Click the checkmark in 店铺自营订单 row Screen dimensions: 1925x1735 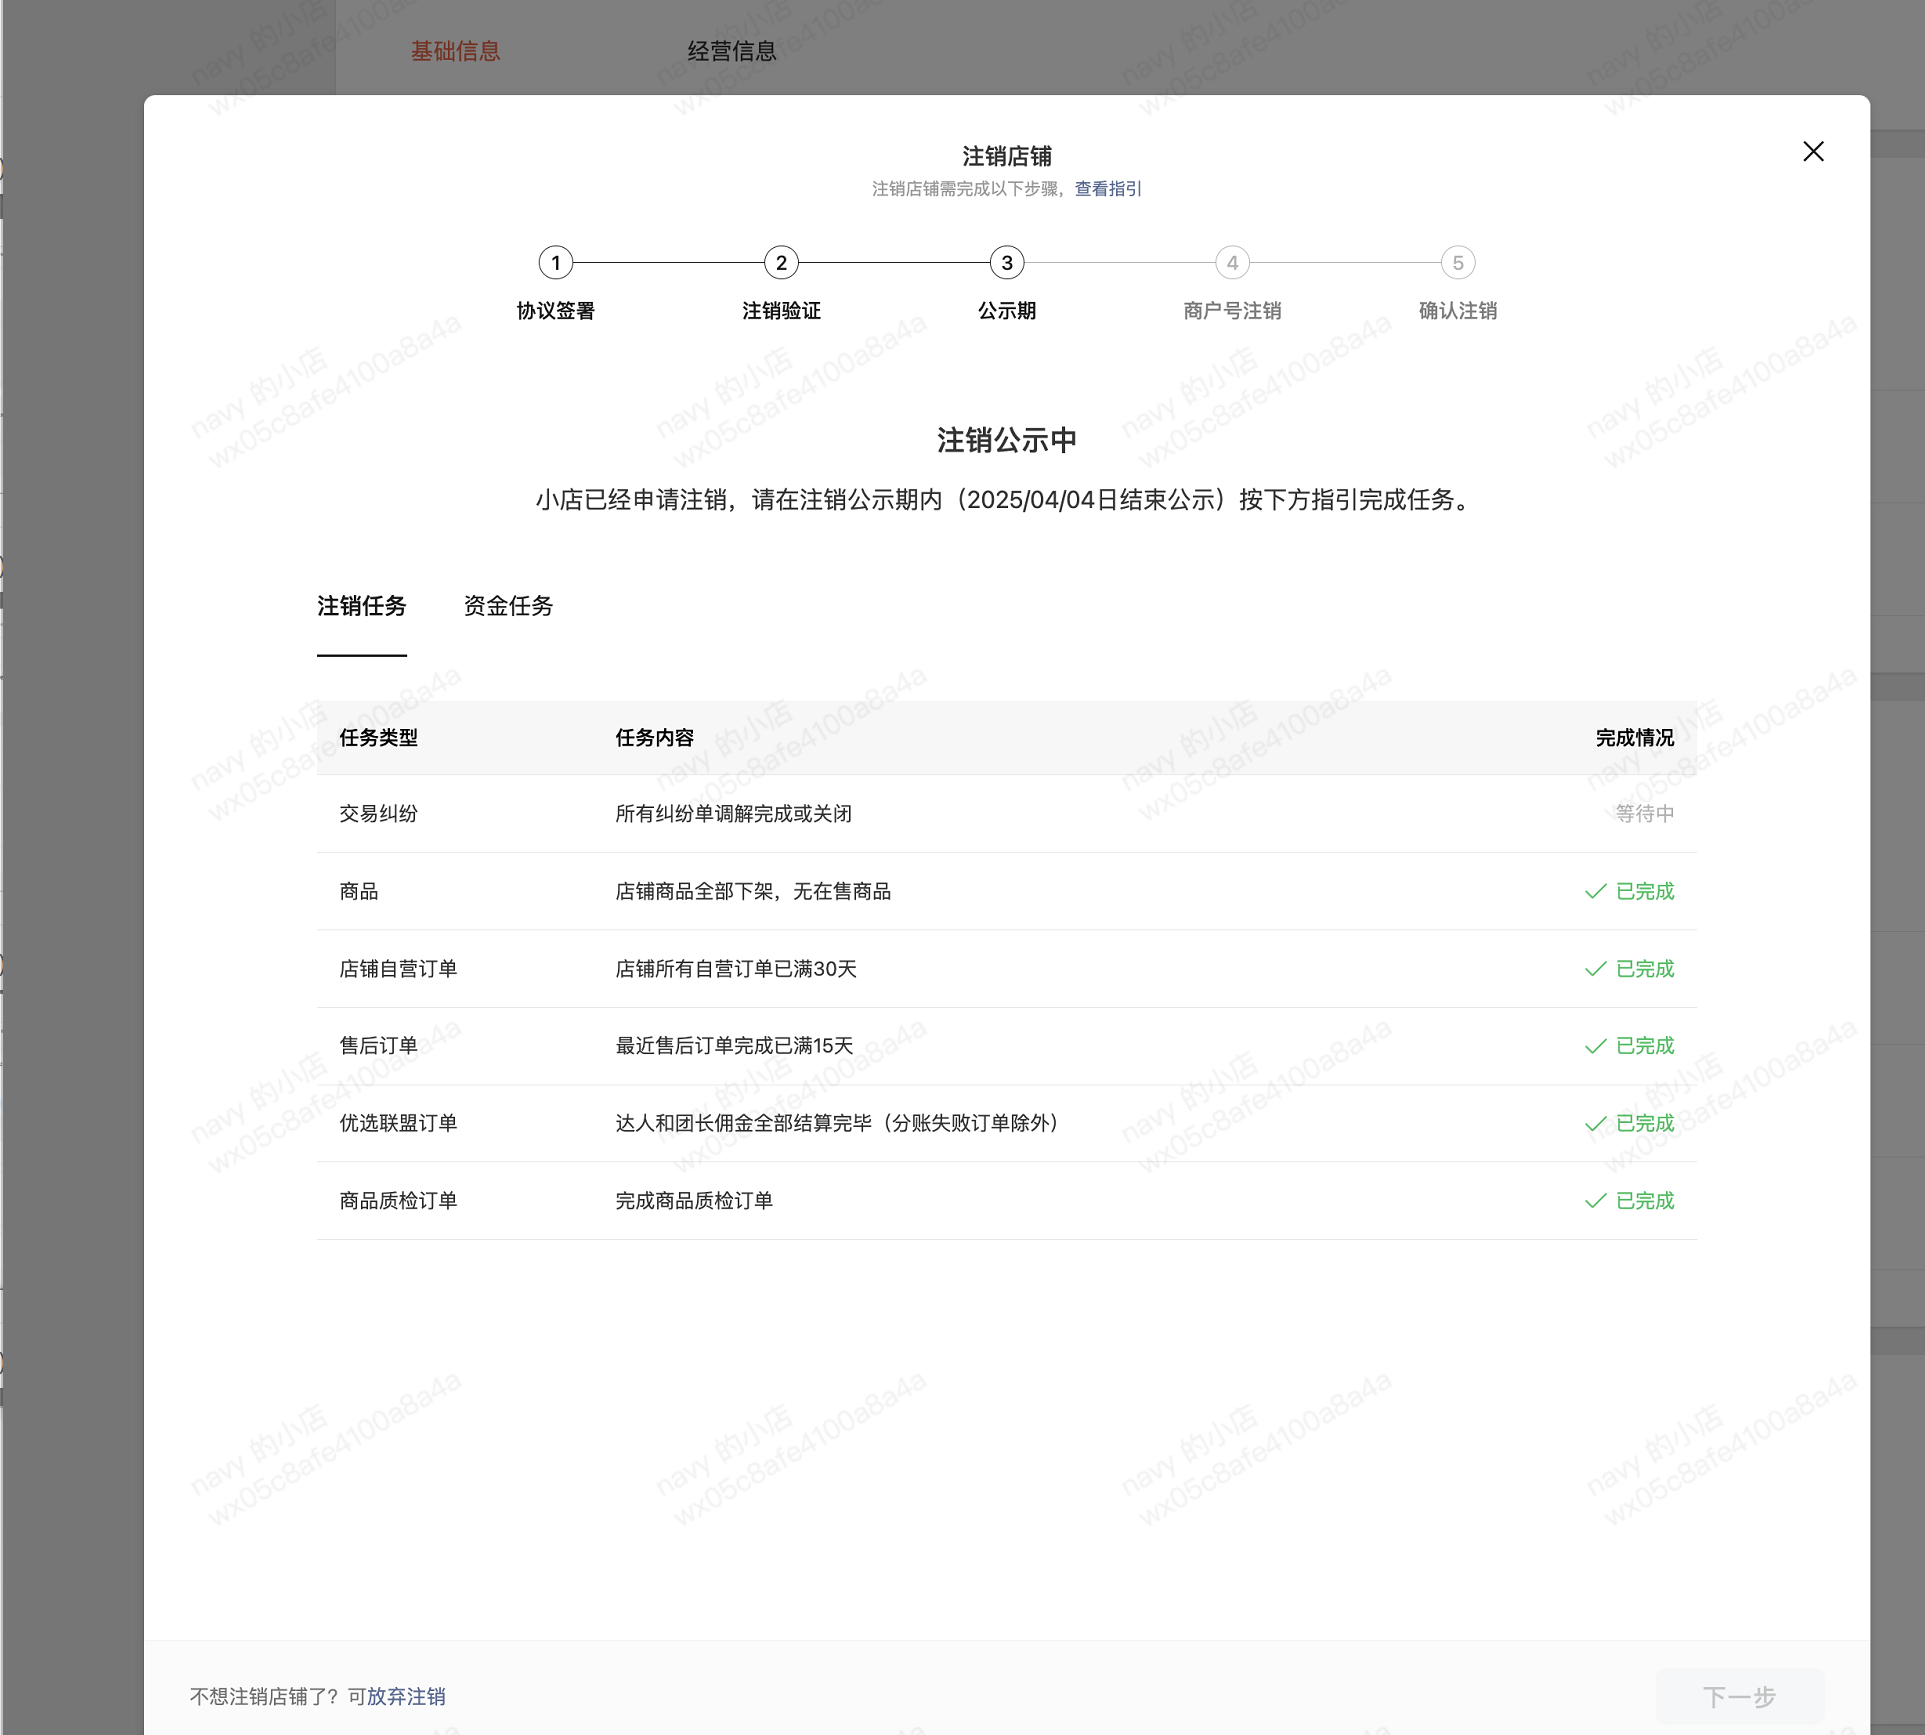[1596, 969]
